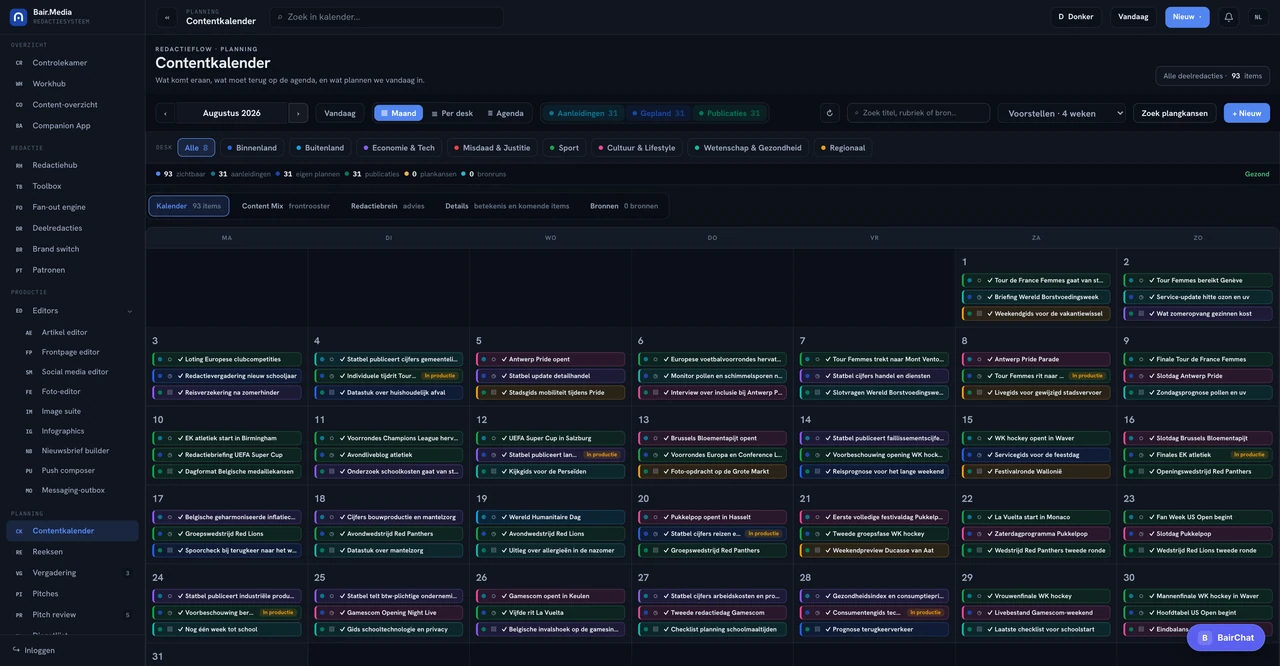Open Foto-editor in the sidebar
The image size is (1280, 666).
[x=78, y=392]
